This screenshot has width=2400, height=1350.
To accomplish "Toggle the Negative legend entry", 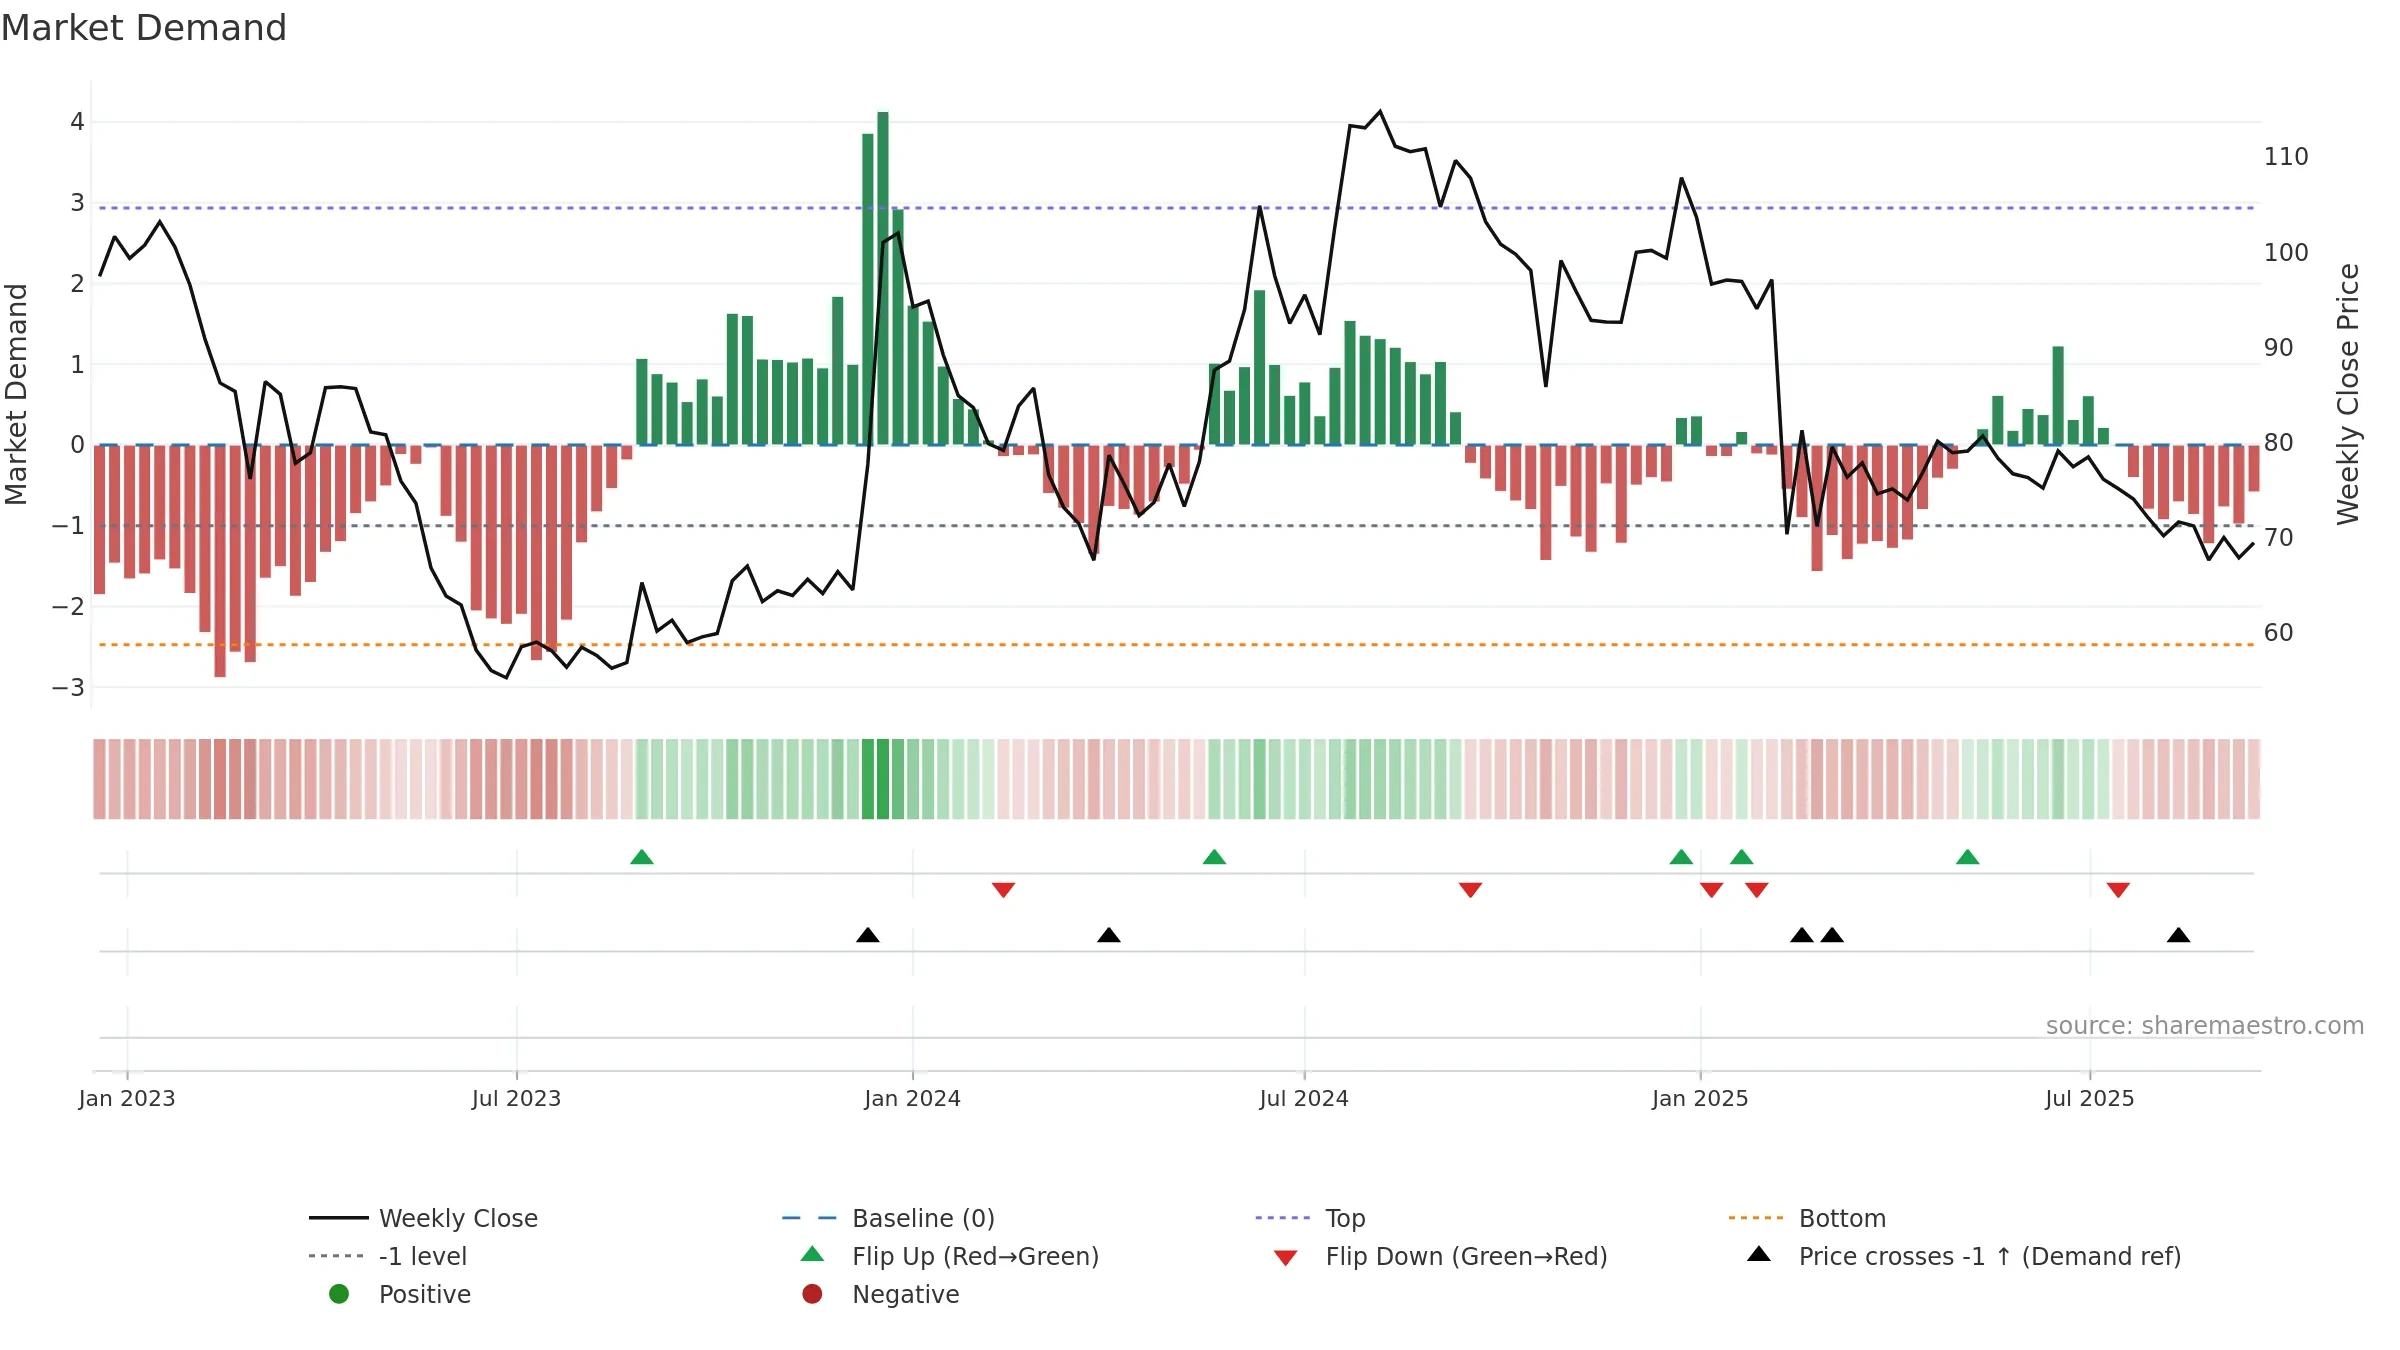I will (x=881, y=1294).
